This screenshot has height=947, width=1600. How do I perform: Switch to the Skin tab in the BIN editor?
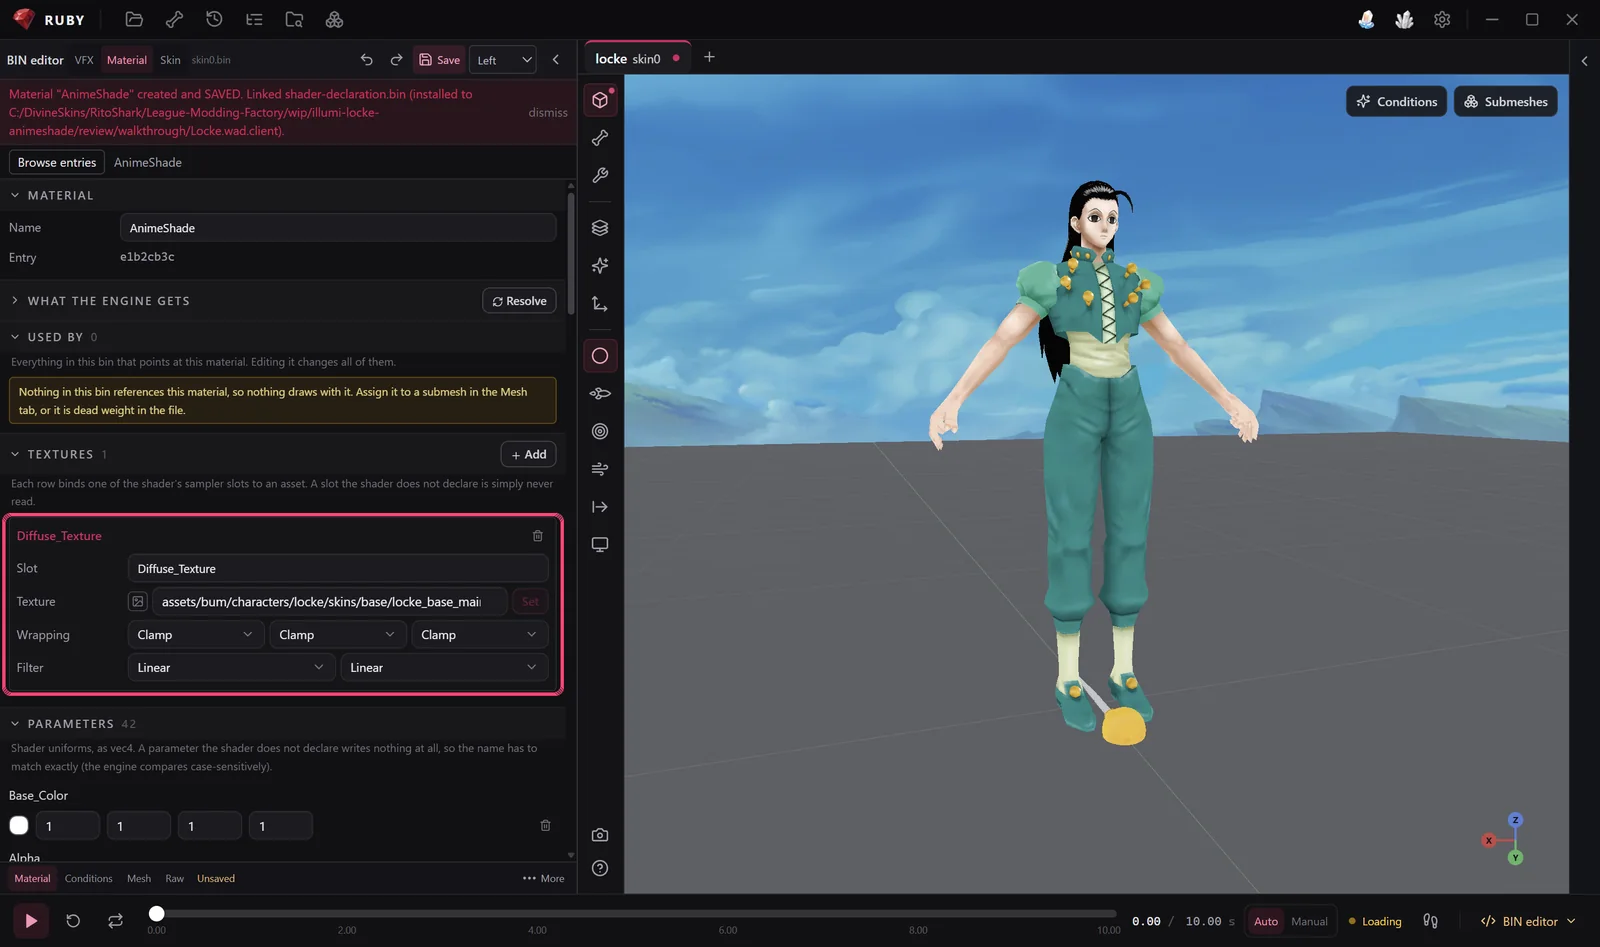pyautogui.click(x=171, y=60)
